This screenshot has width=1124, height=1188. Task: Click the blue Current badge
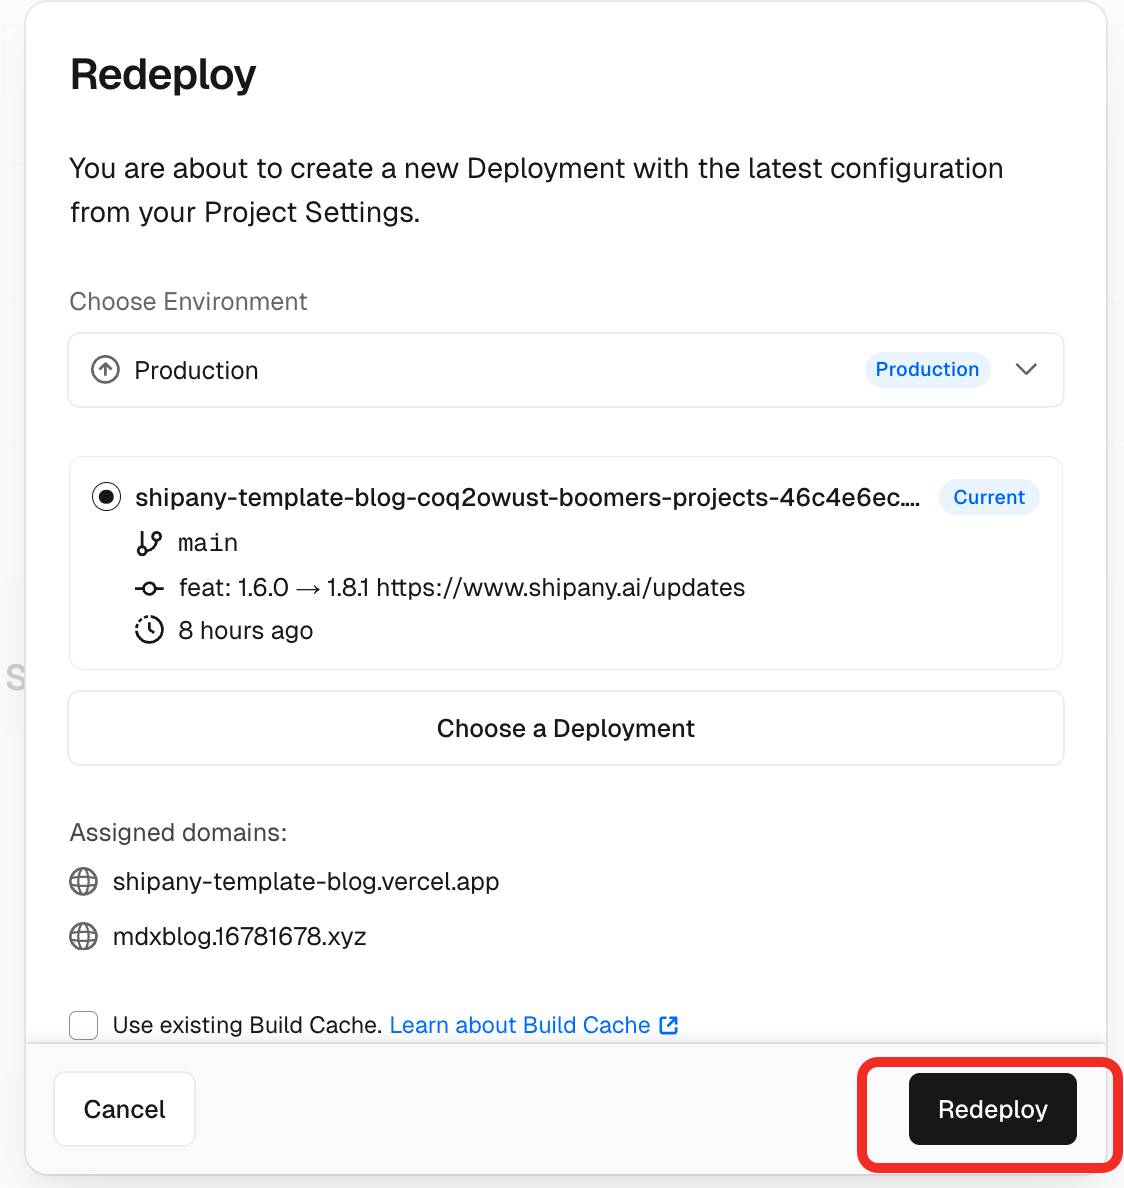coord(988,497)
